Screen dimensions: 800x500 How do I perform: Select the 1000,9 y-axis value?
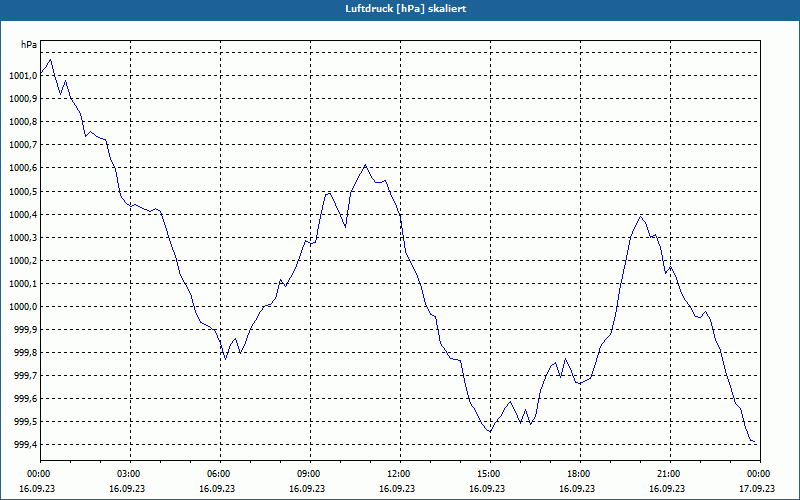23,98
